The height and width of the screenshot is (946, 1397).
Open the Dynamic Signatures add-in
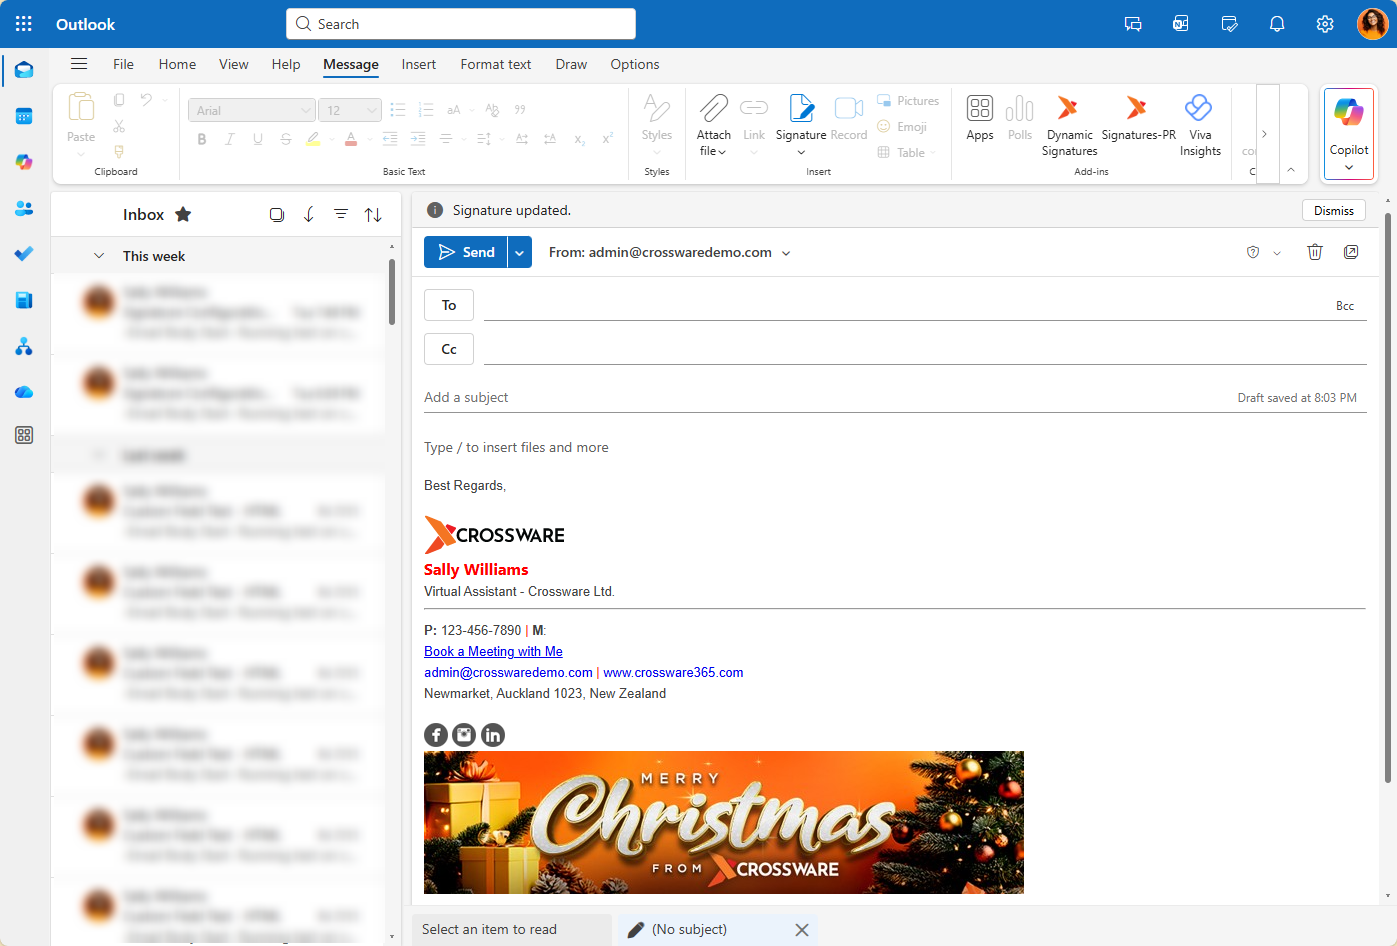(x=1068, y=109)
